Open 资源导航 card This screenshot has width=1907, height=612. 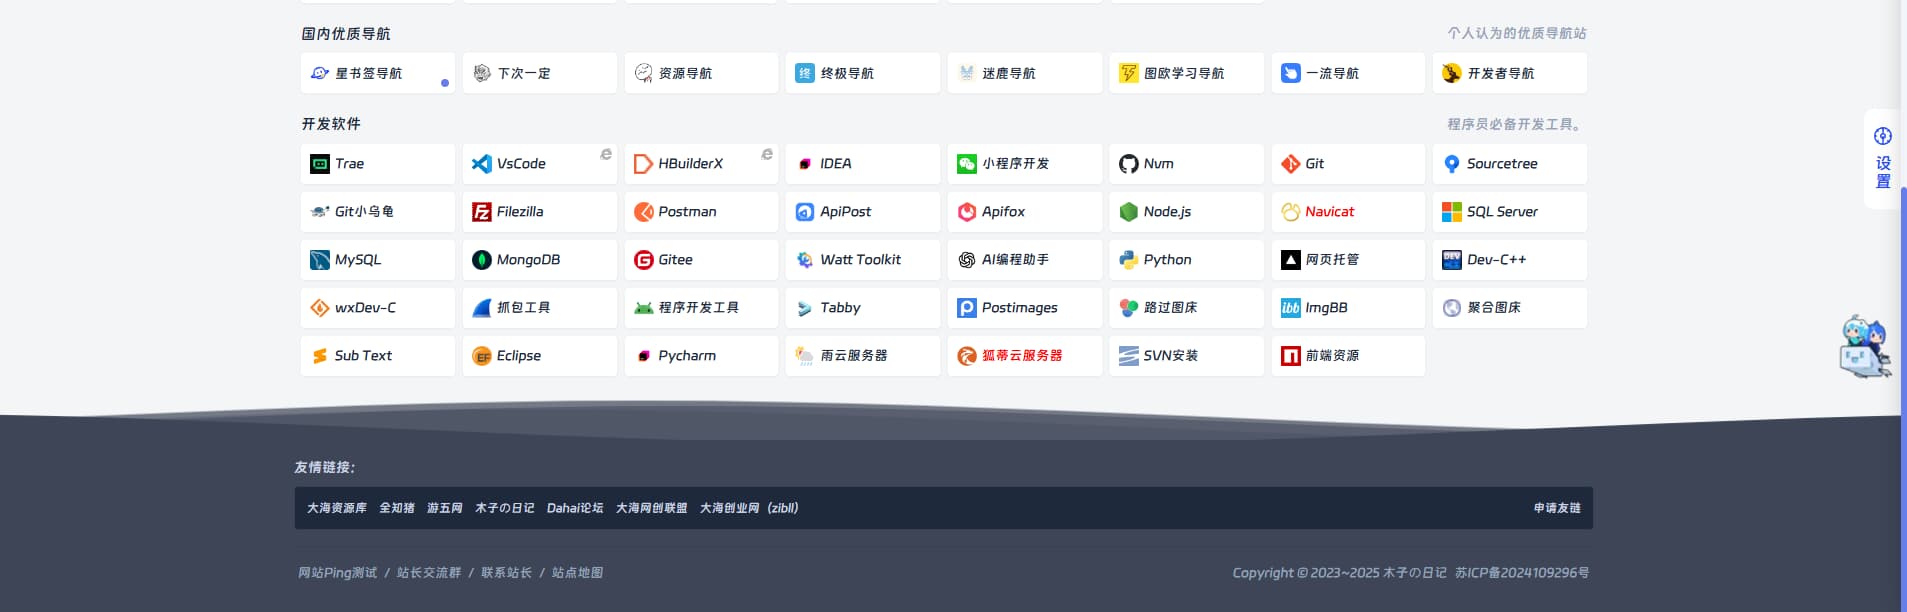(702, 73)
